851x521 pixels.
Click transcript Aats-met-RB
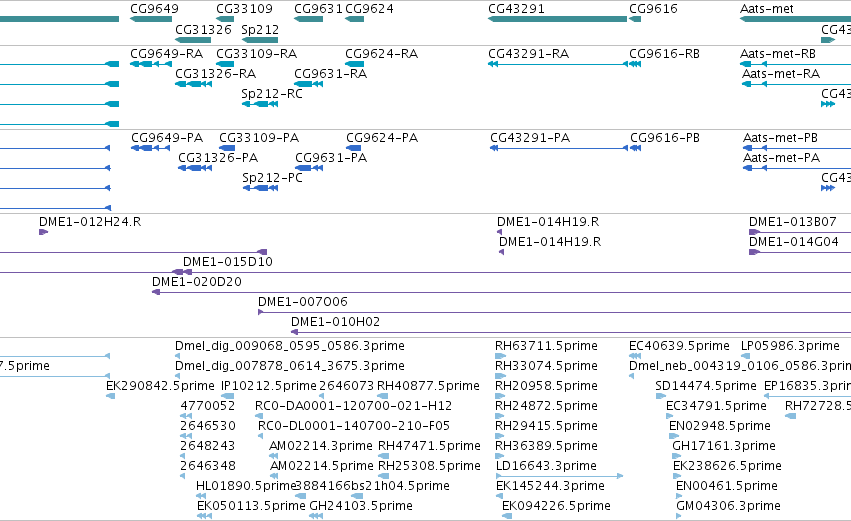tap(778, 54)
